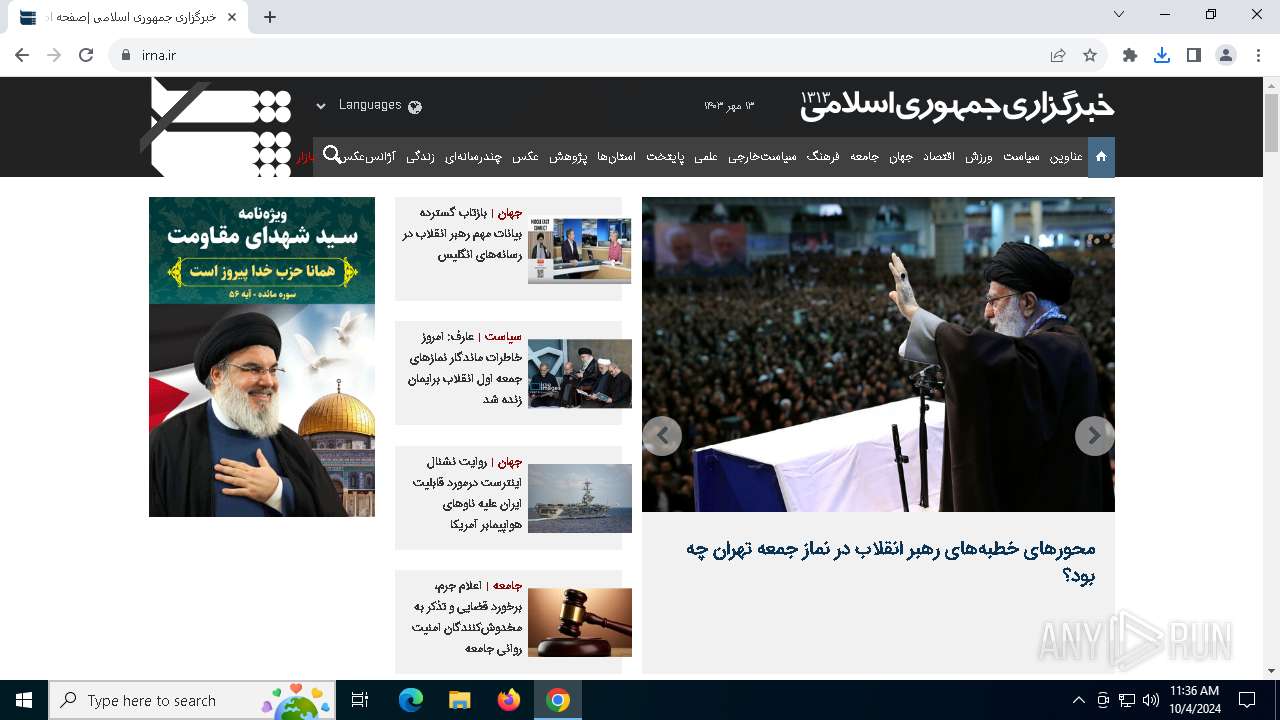Image resolution: width=1280 pixels, height=720 pixels.
Task: Open a new browser tab
Action: pos(270,17)
